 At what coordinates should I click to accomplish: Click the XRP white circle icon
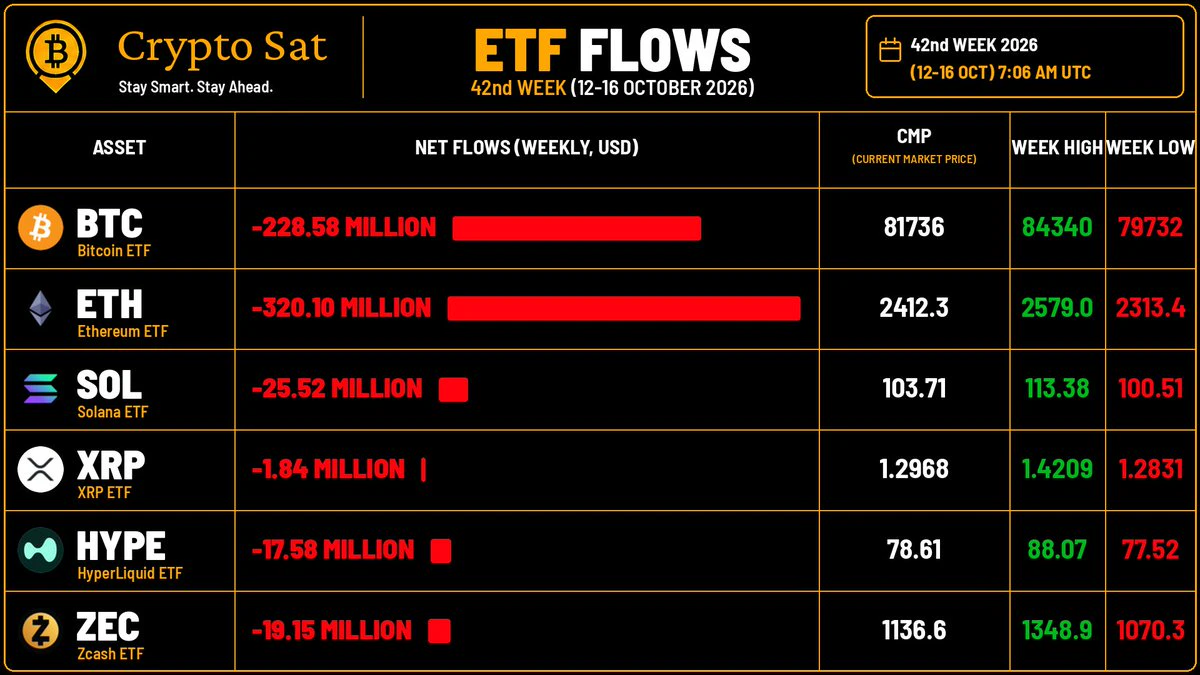click(x=41, y=469)
